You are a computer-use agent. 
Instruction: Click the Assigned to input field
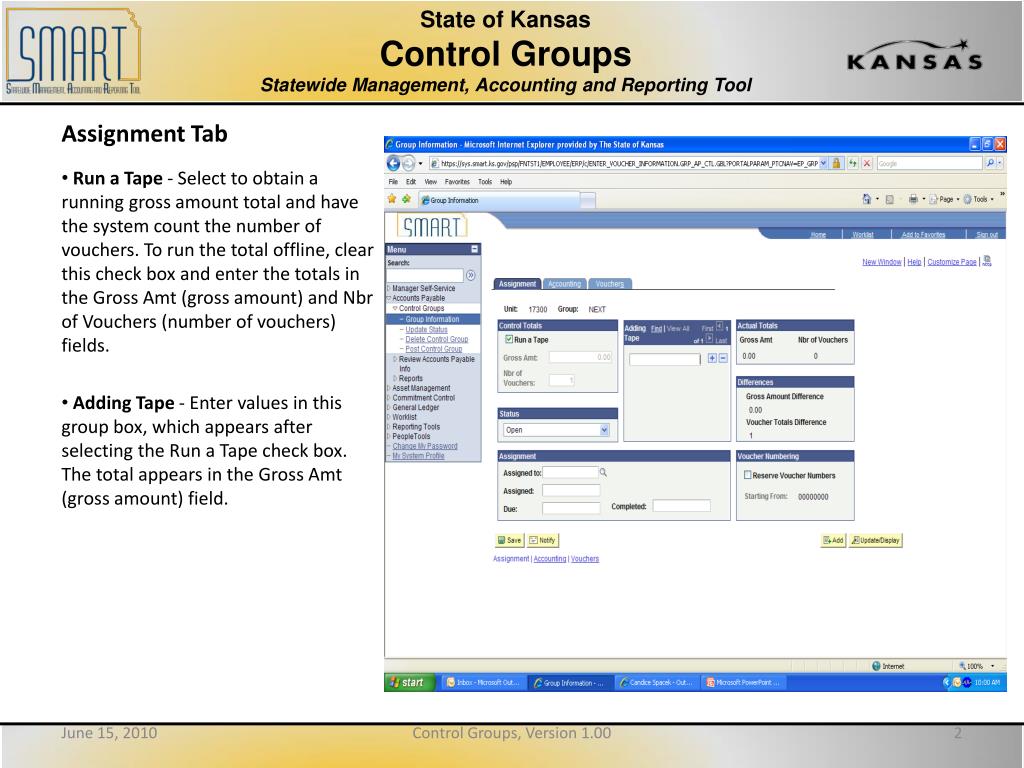pos(570,472)
